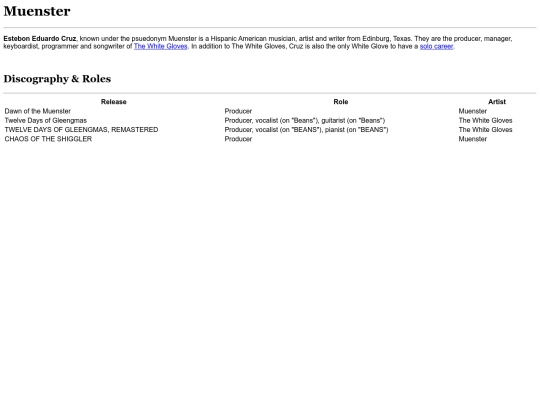Viewport: 540px width, 405px height.
Task: Click the role cell mentioning pianist on "BEANS"
Action: [x=307, y=130]
